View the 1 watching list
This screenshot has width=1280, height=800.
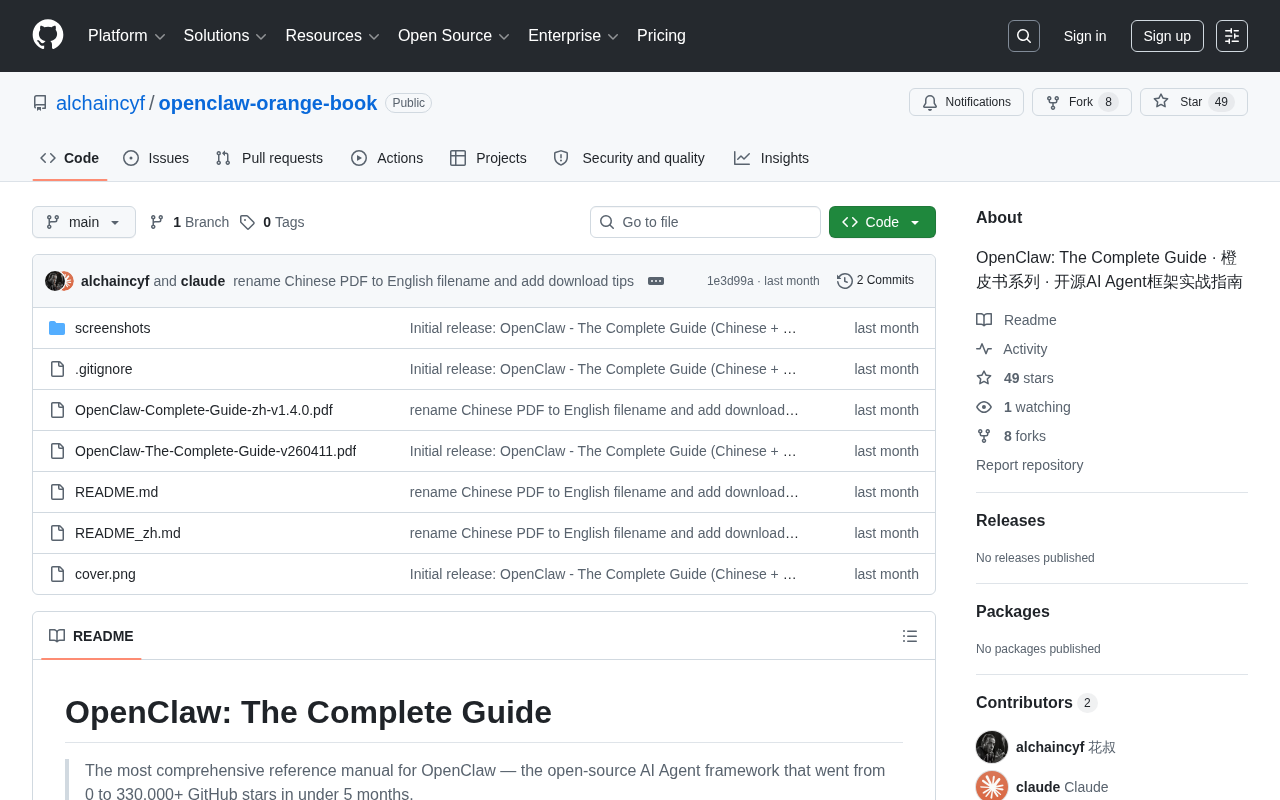point(1023,407)
